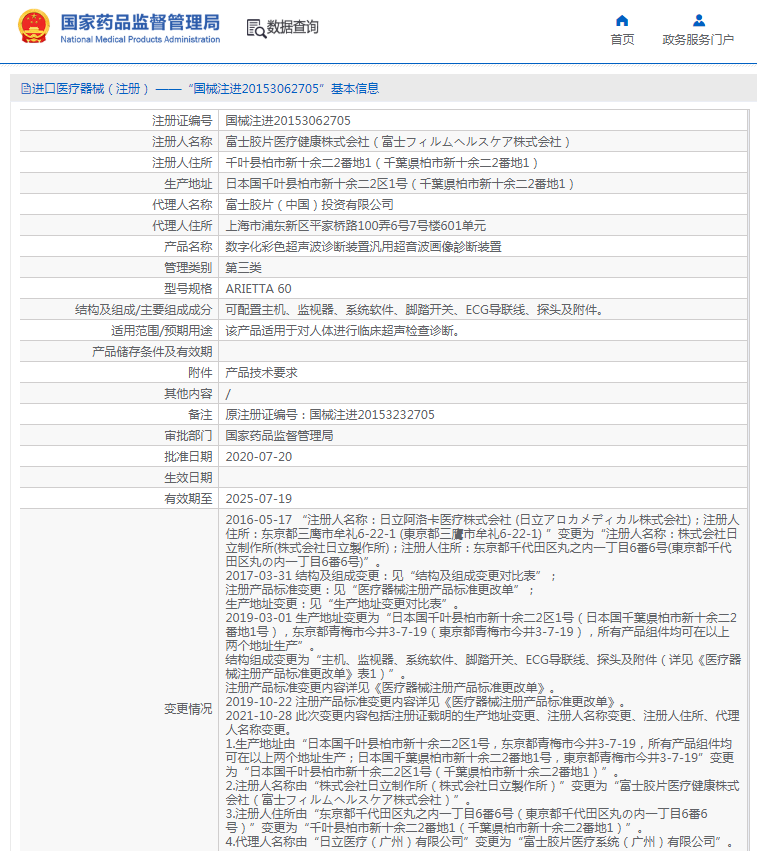Click the 产品储存条件及有效期 label

coord(152,352)
